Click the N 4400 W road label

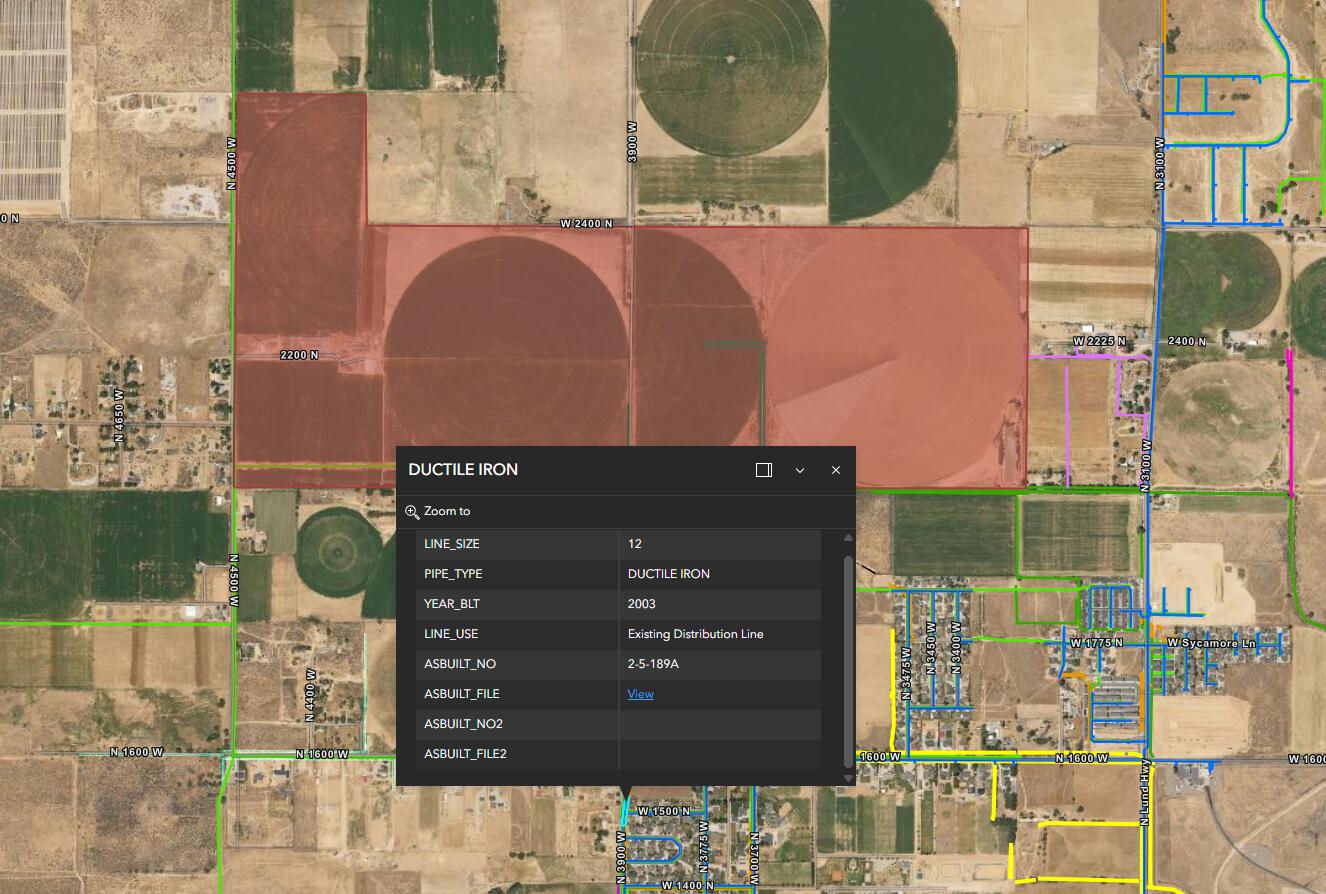[308, 698]
